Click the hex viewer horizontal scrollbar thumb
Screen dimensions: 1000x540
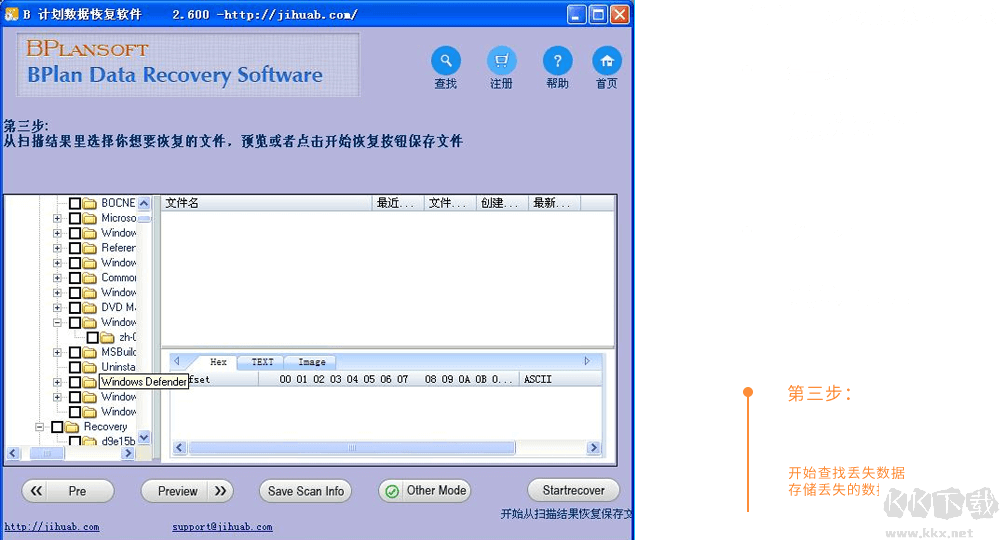coord(352,448)
